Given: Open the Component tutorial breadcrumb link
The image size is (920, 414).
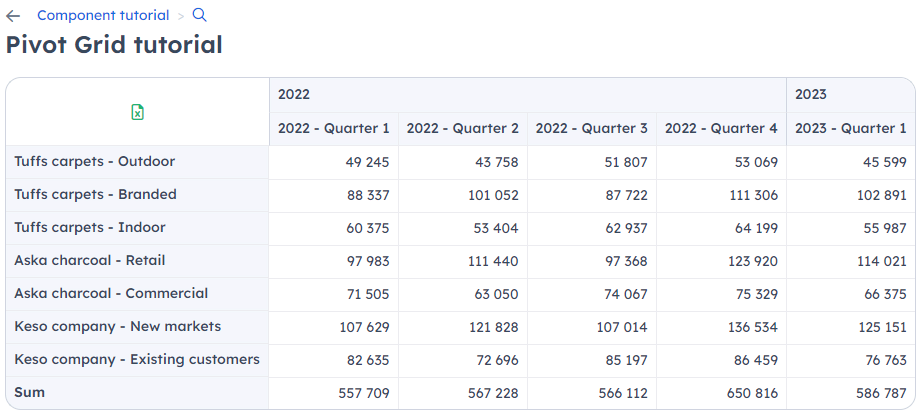Looking at the screenshot, I should point(103,15).
